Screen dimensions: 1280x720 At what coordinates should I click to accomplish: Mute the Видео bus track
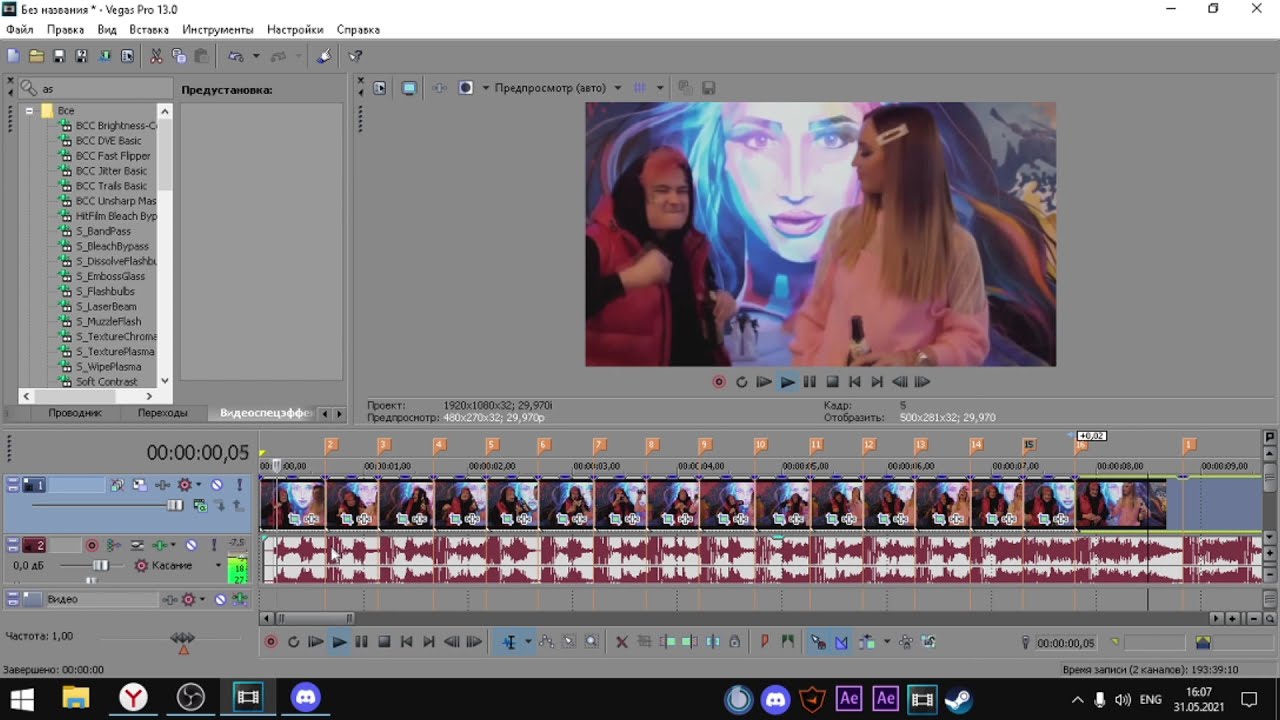(219, 599)
